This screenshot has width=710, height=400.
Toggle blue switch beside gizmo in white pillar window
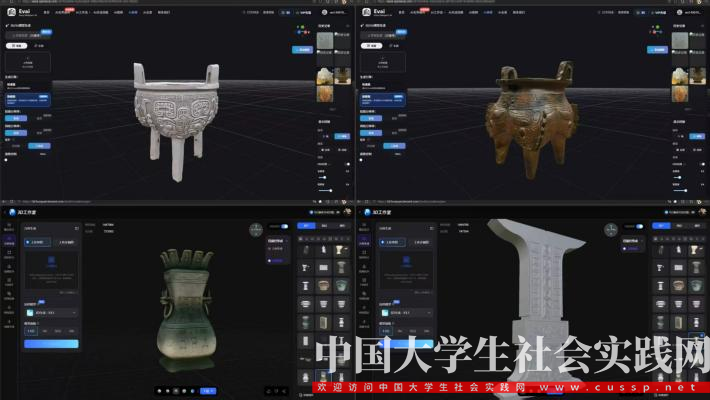(x=639, y=226)
